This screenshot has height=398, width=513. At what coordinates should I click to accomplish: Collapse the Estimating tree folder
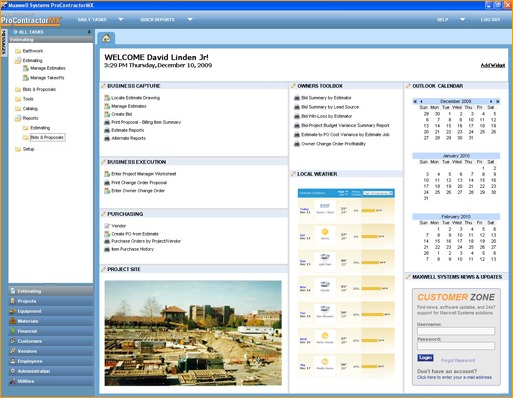pos(18,61)
